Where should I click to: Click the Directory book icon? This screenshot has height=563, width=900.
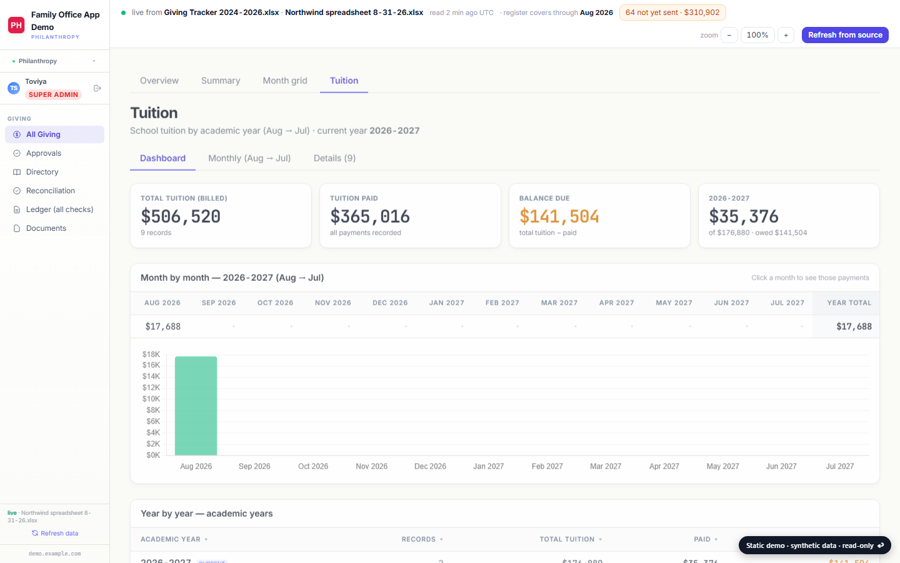(x=17, y=172)
